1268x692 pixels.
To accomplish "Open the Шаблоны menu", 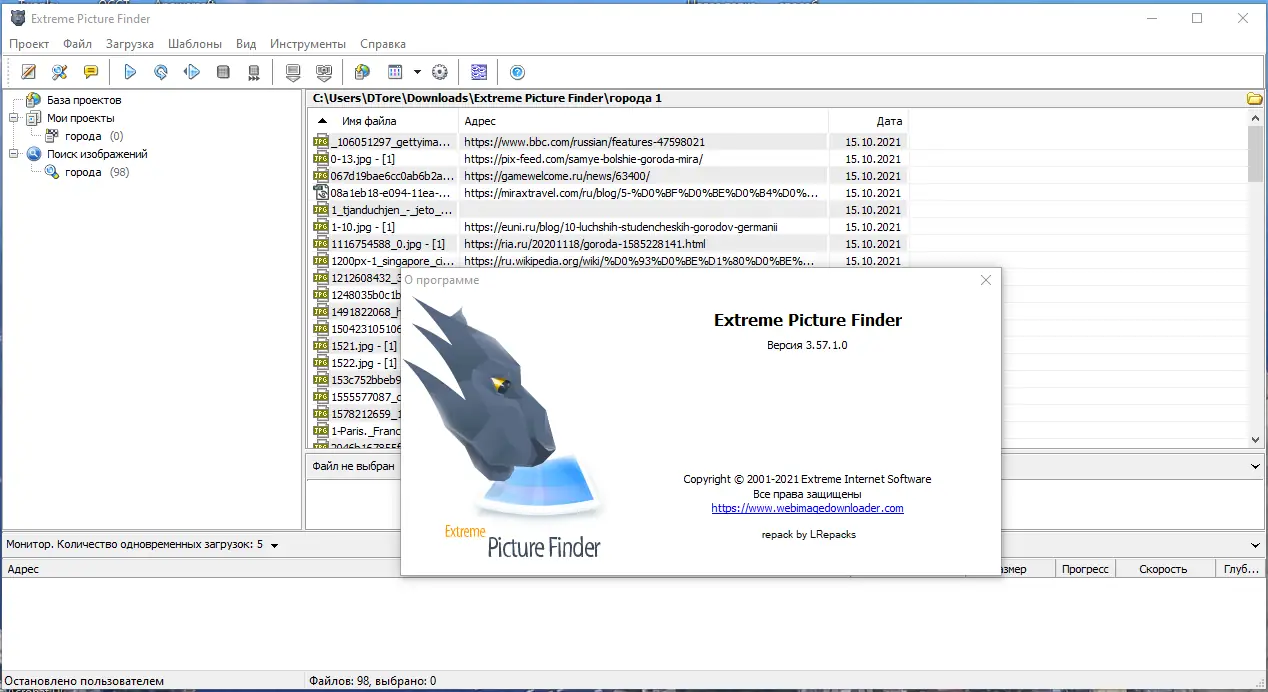I will [194, 44].
